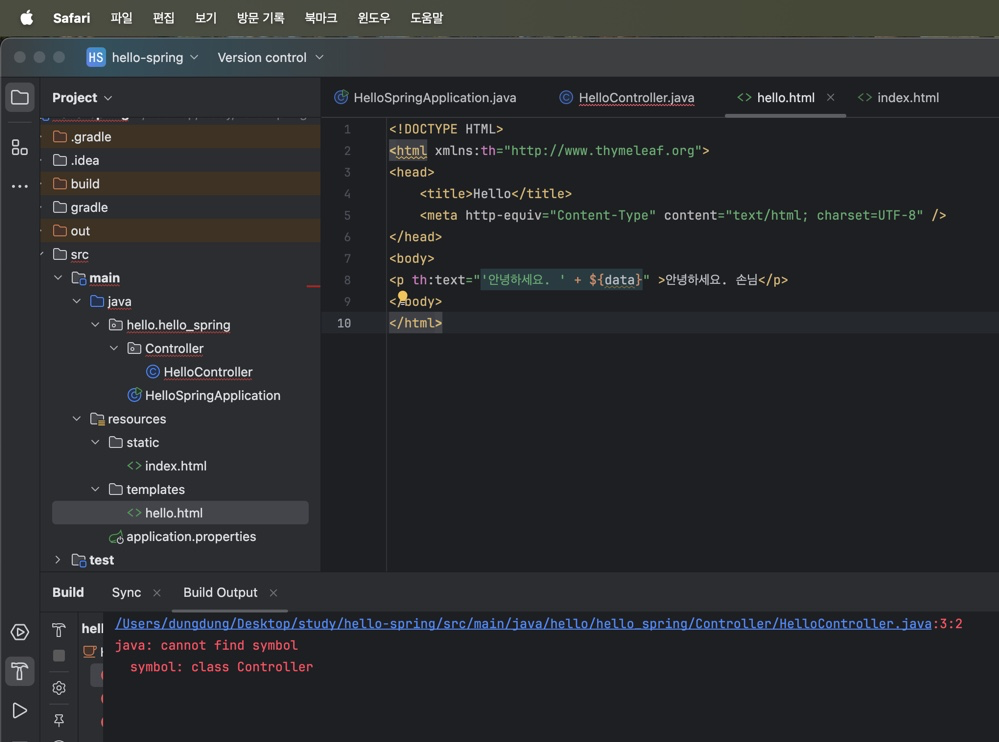Collapse the Controller package chevron
This screenshot has width=999, height=742.
point(113,348)
